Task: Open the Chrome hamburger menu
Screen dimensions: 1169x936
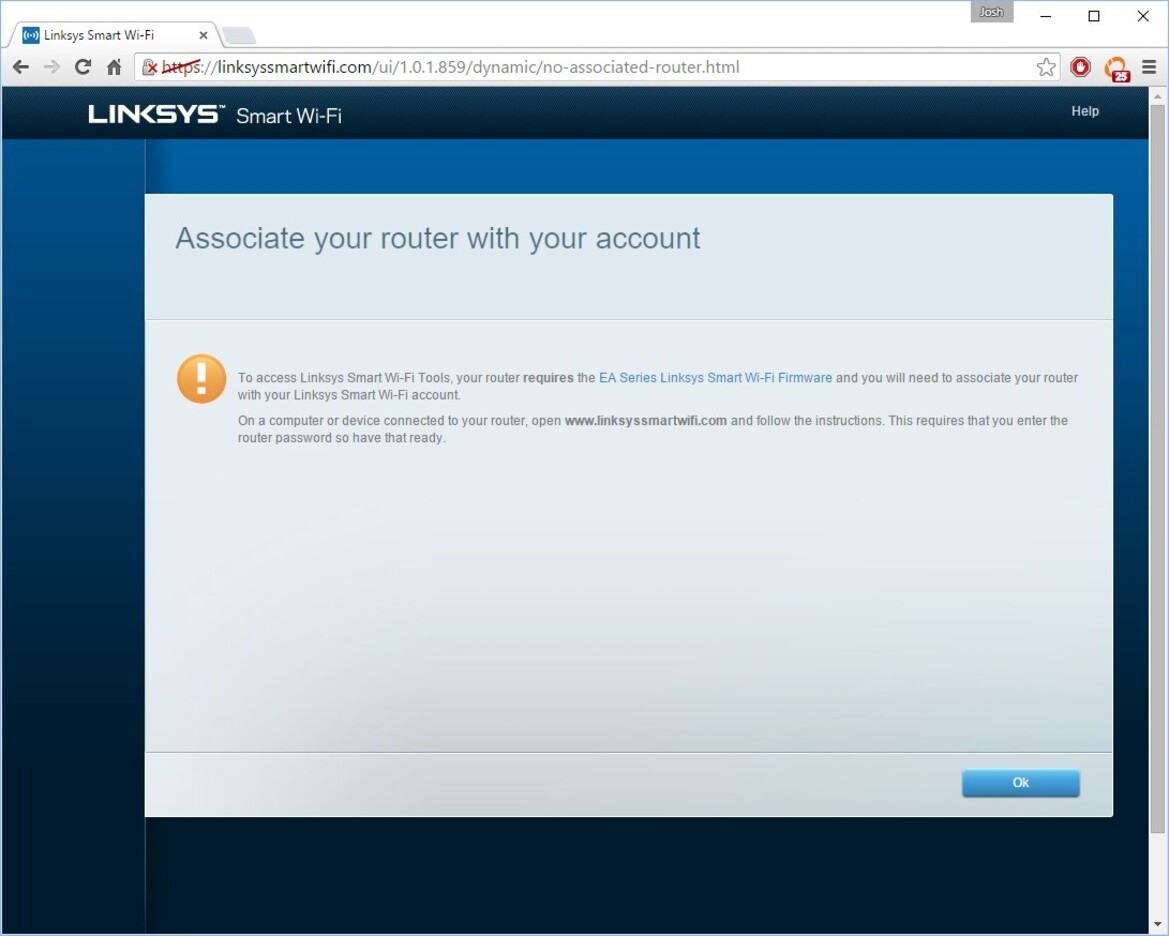Action: coord(1149,67)
